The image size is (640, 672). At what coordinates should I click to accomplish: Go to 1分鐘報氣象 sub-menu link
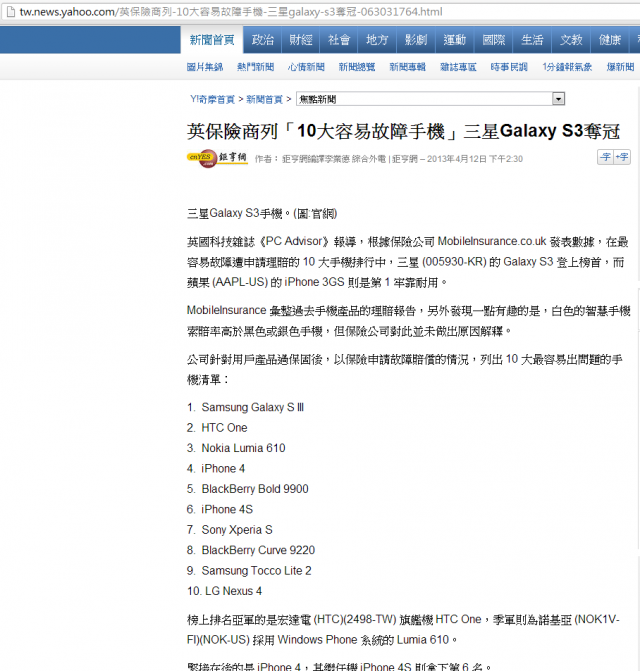(567, 67)
